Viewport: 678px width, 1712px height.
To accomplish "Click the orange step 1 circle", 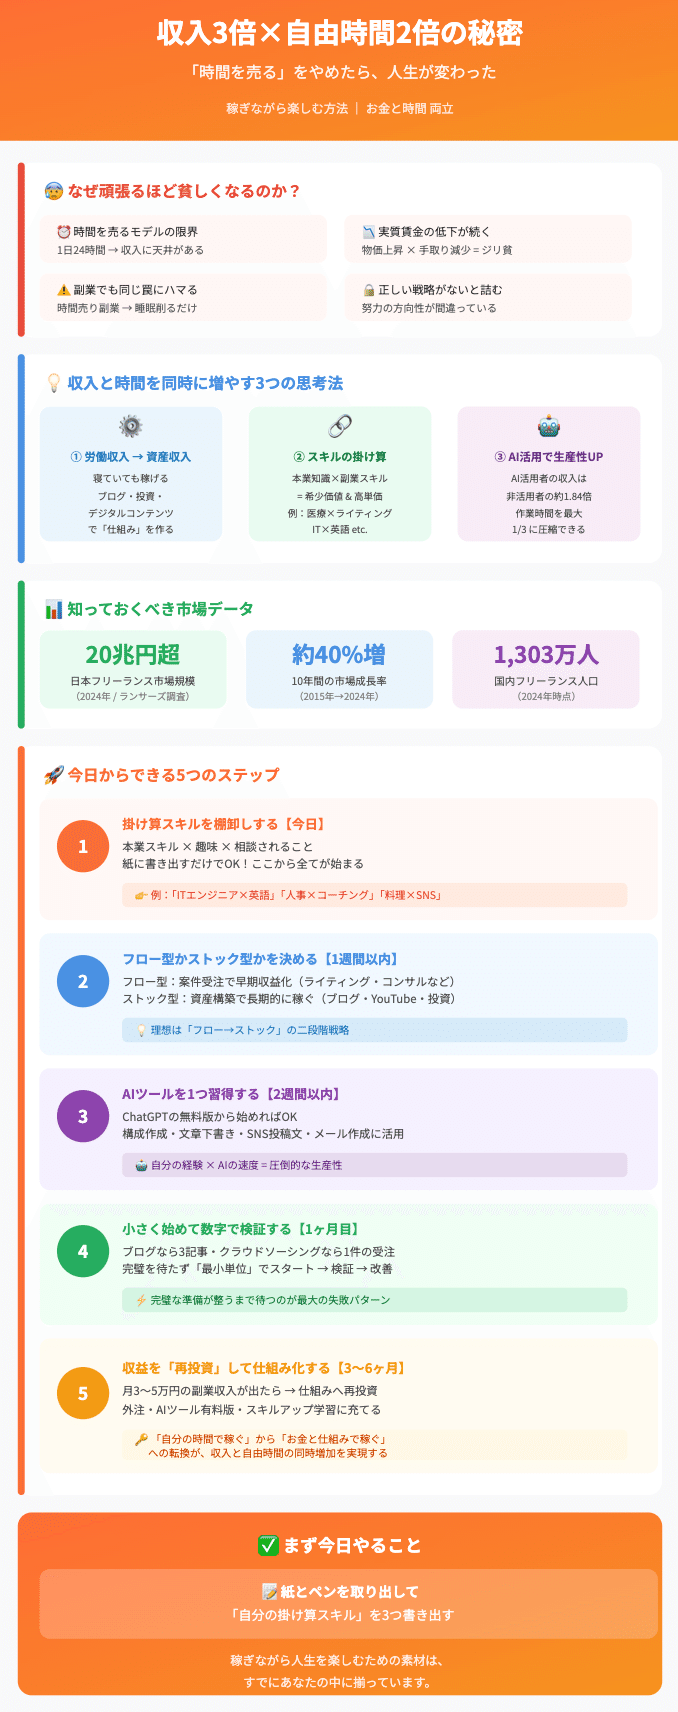I will click(83, 846).
